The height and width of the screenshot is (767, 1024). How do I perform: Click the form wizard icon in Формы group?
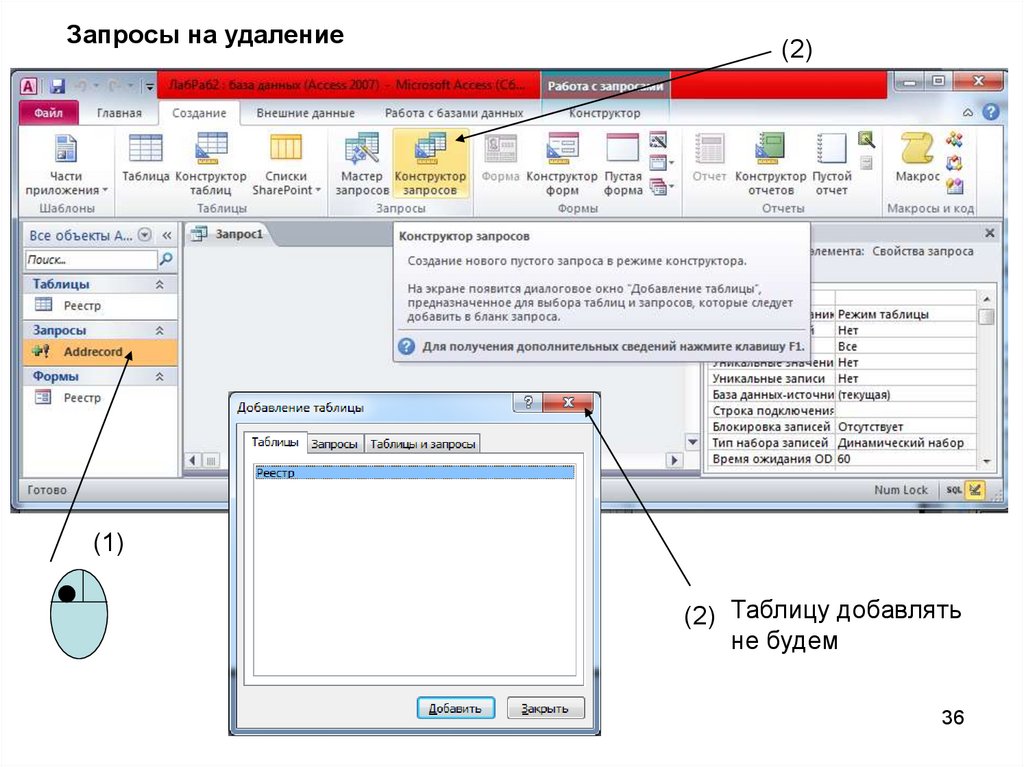[x=658, y=139]
